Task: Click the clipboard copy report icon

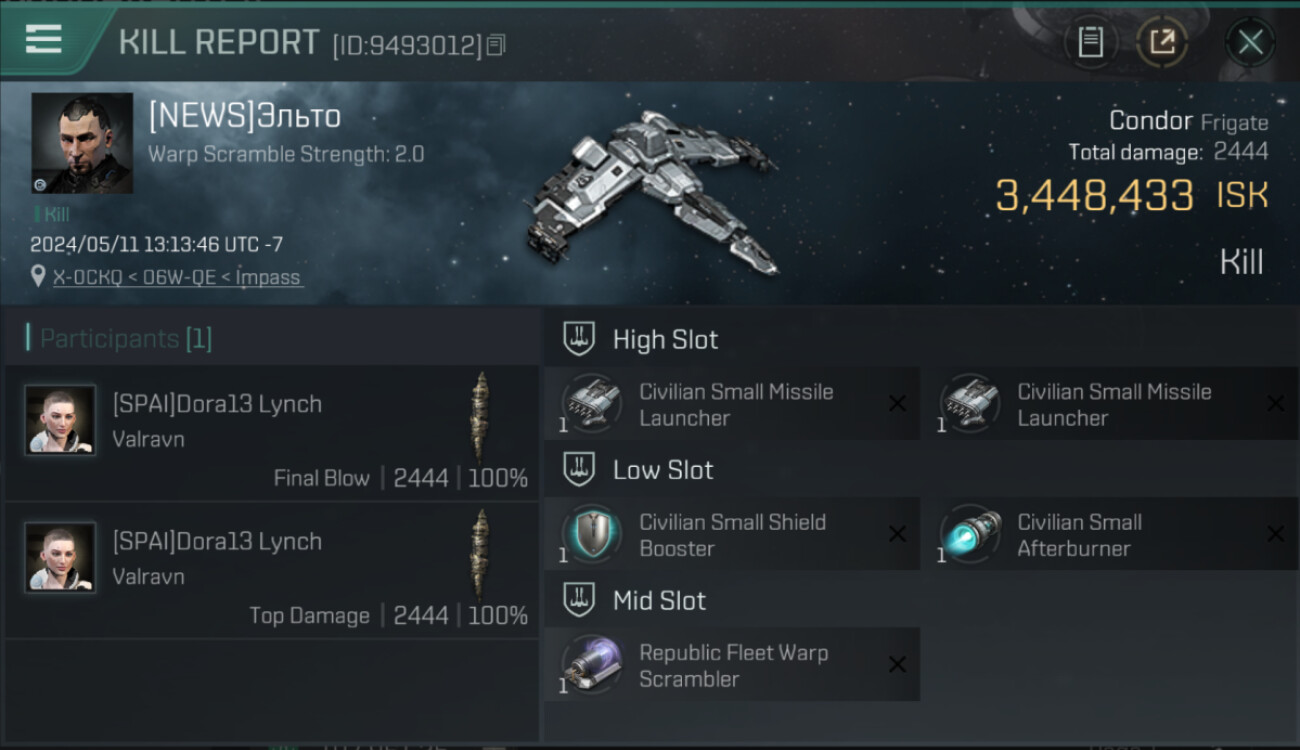Action: tap(1090, 42)
